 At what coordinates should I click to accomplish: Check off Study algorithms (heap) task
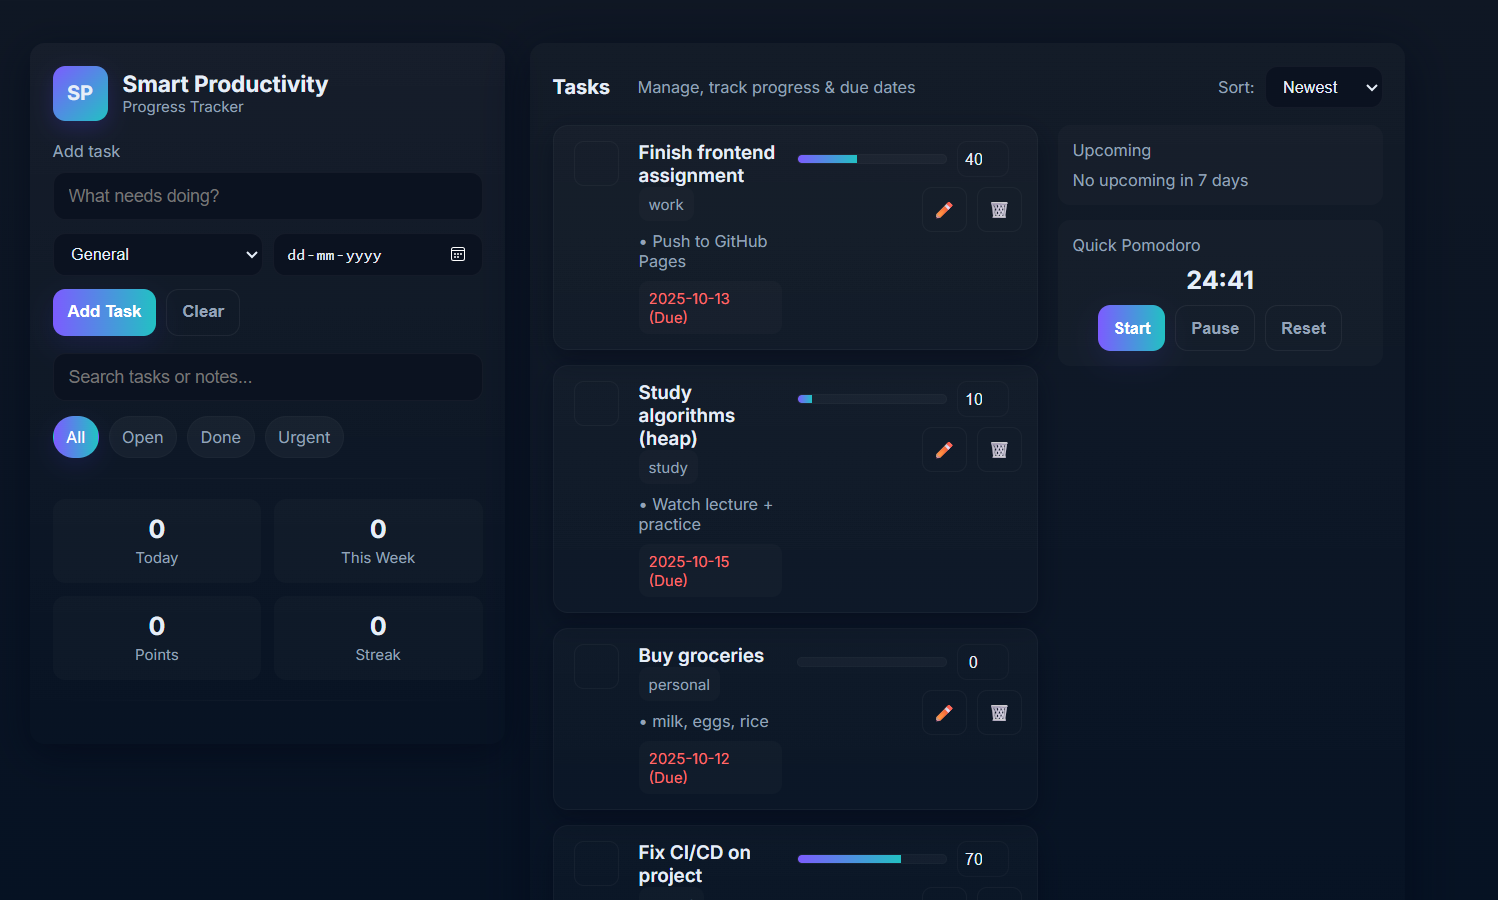(x=596, y=403)
